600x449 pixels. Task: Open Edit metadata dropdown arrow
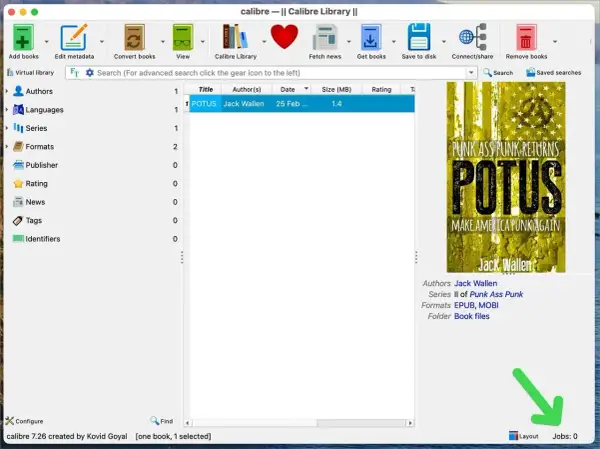[102, 41]
